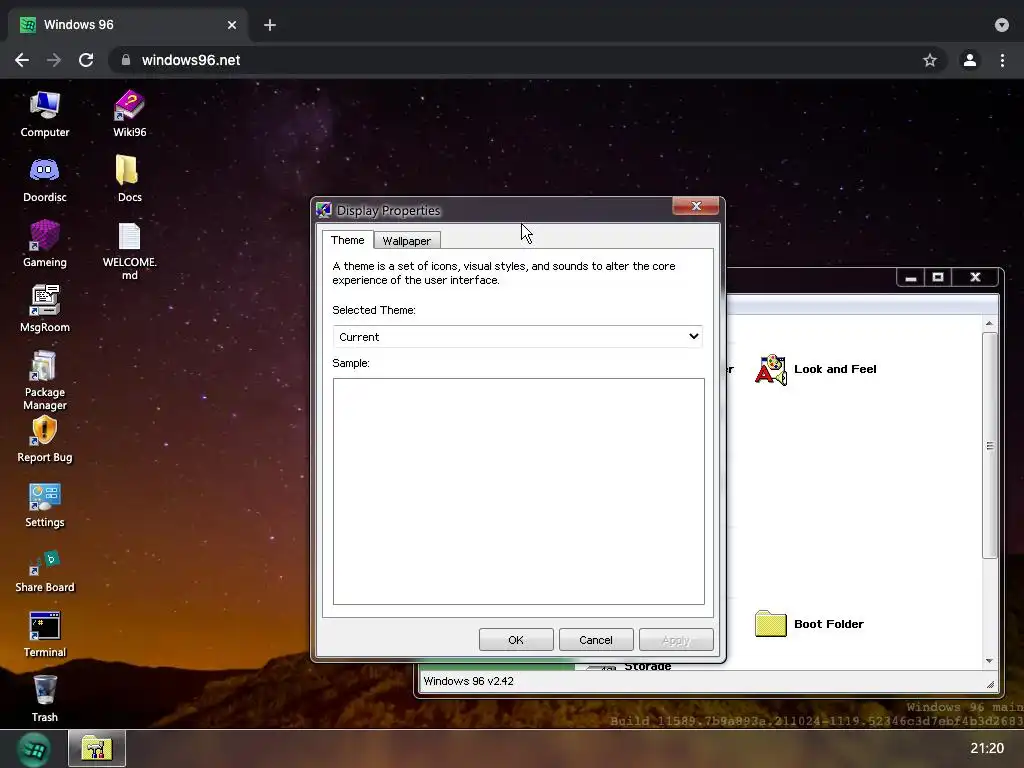1024x768 pixels.
Task: Open the Computer desktop icon
Action: (x=44, y=114)
